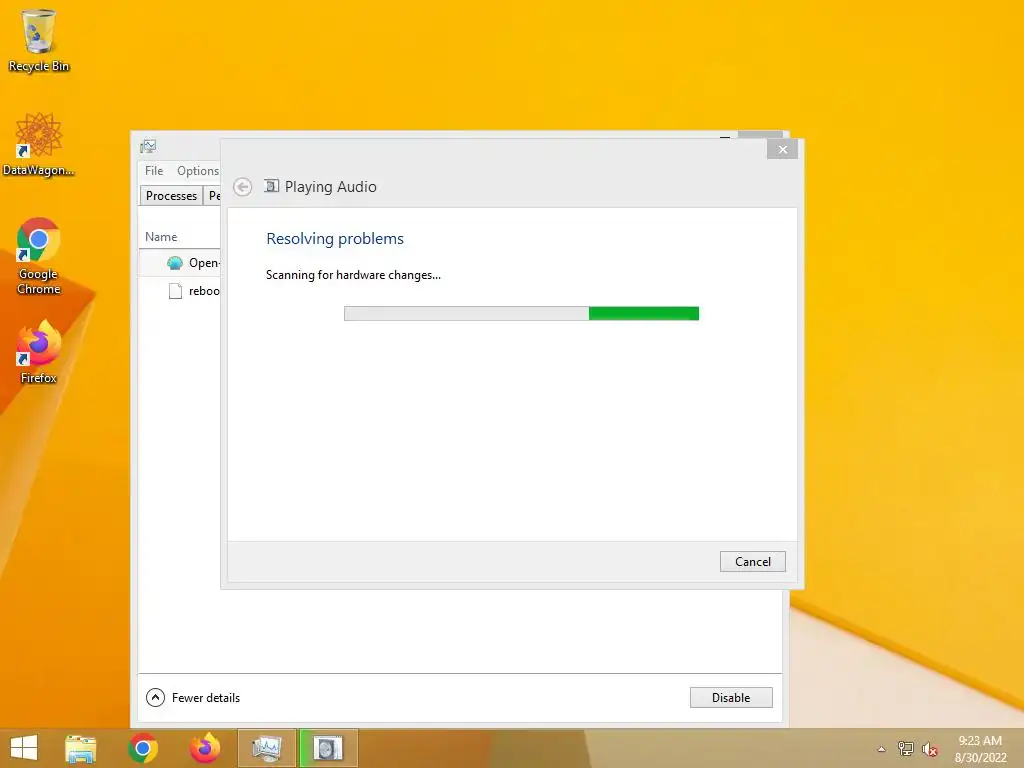Click the back arrow in the troubleshooter

coord(243,187)
